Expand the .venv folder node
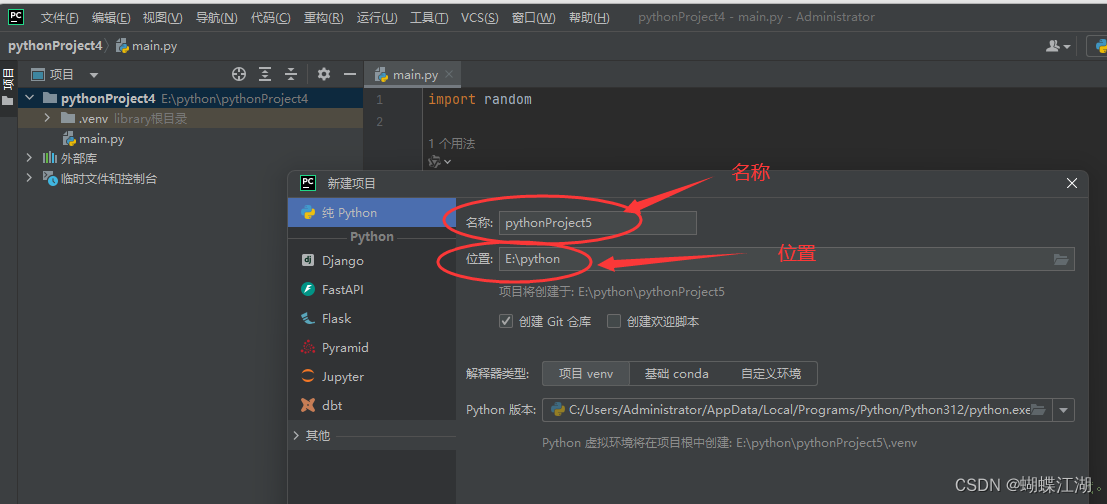 point(47,118)
